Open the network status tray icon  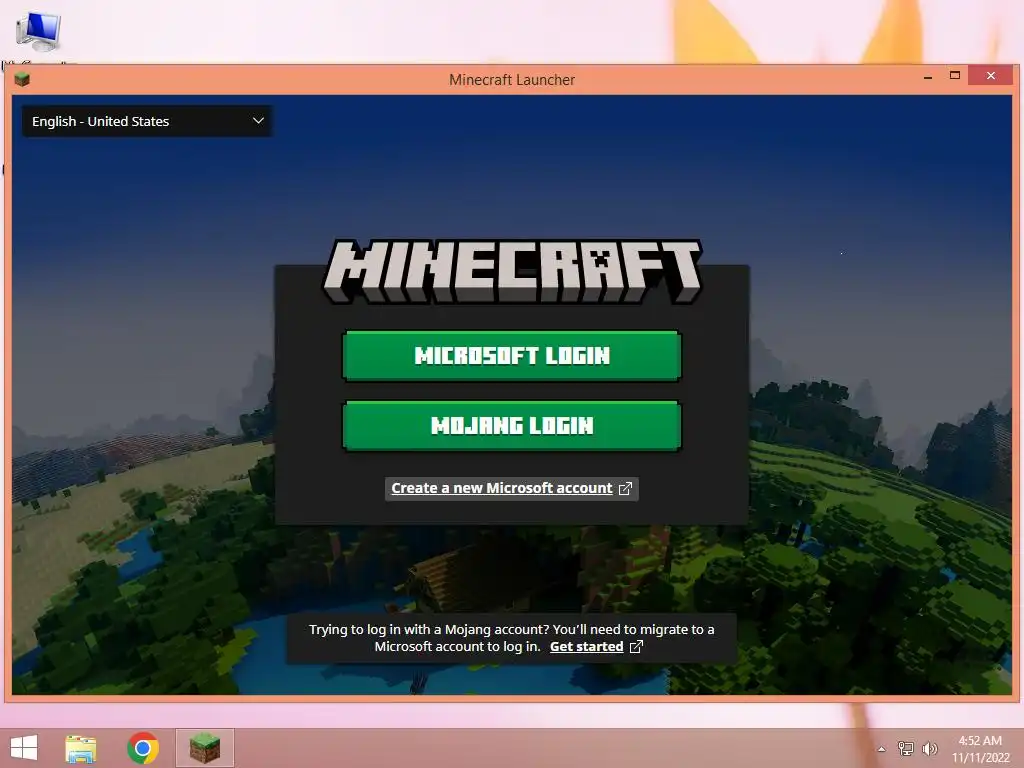coord(906,749)
